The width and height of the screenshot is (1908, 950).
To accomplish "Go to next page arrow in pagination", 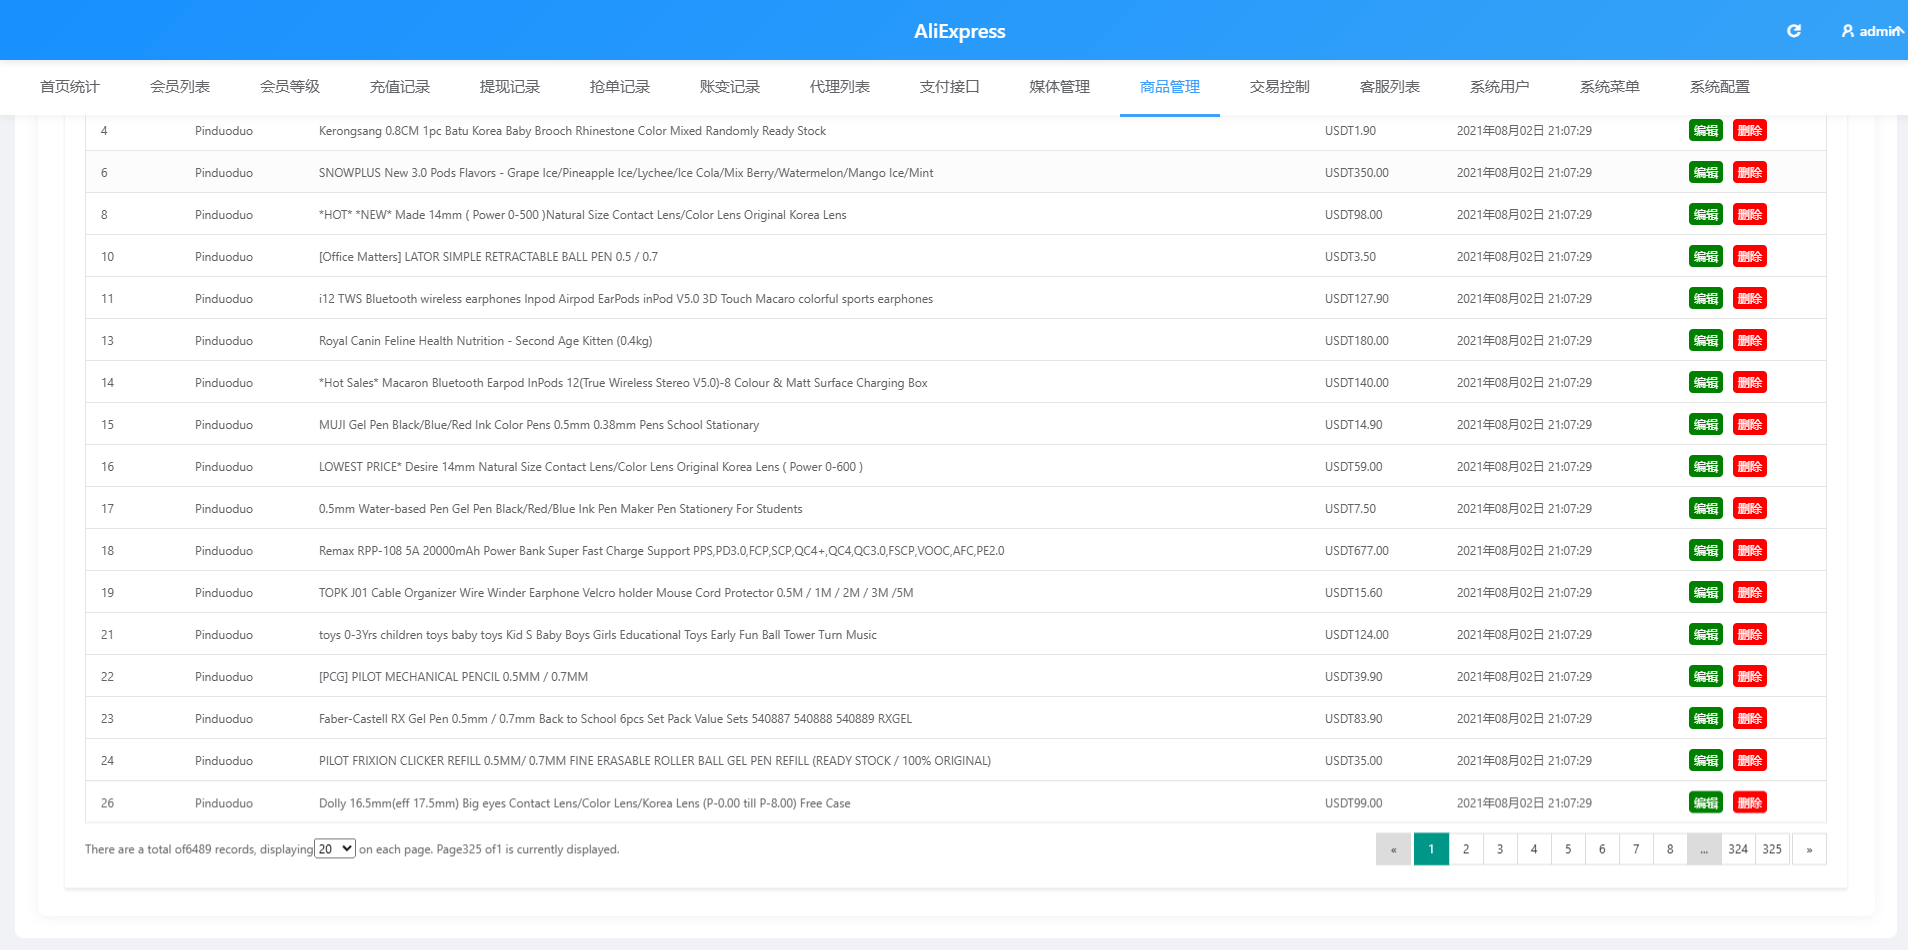I will point(1809,849).
